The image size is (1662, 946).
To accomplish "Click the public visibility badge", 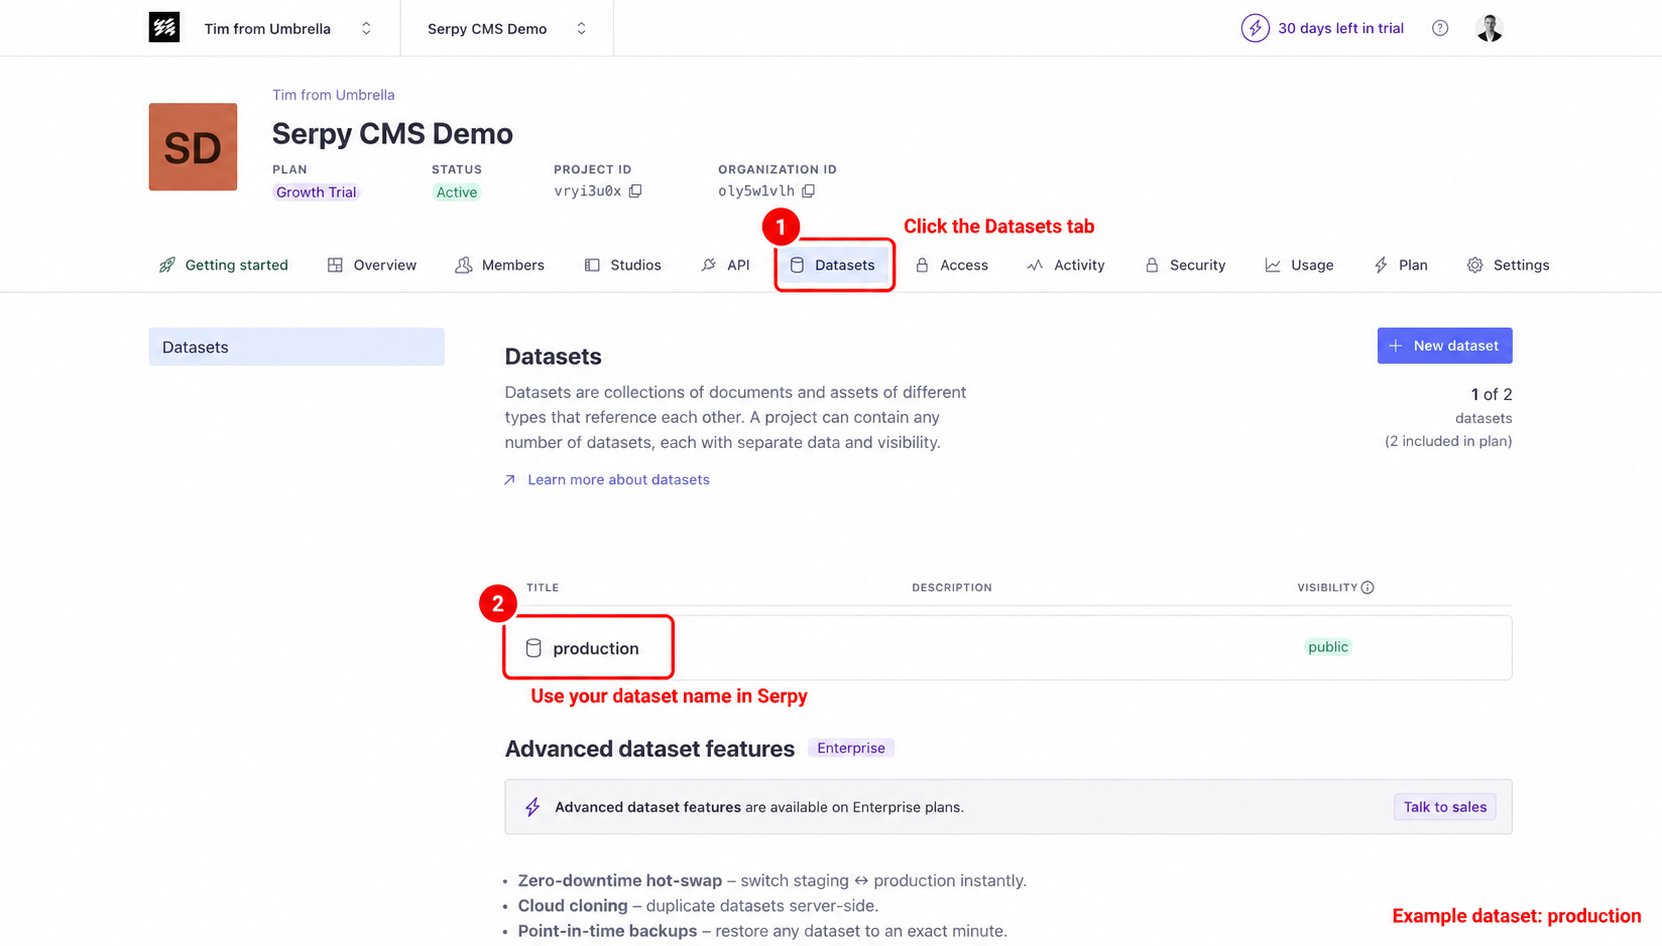I will [1328, 647].
